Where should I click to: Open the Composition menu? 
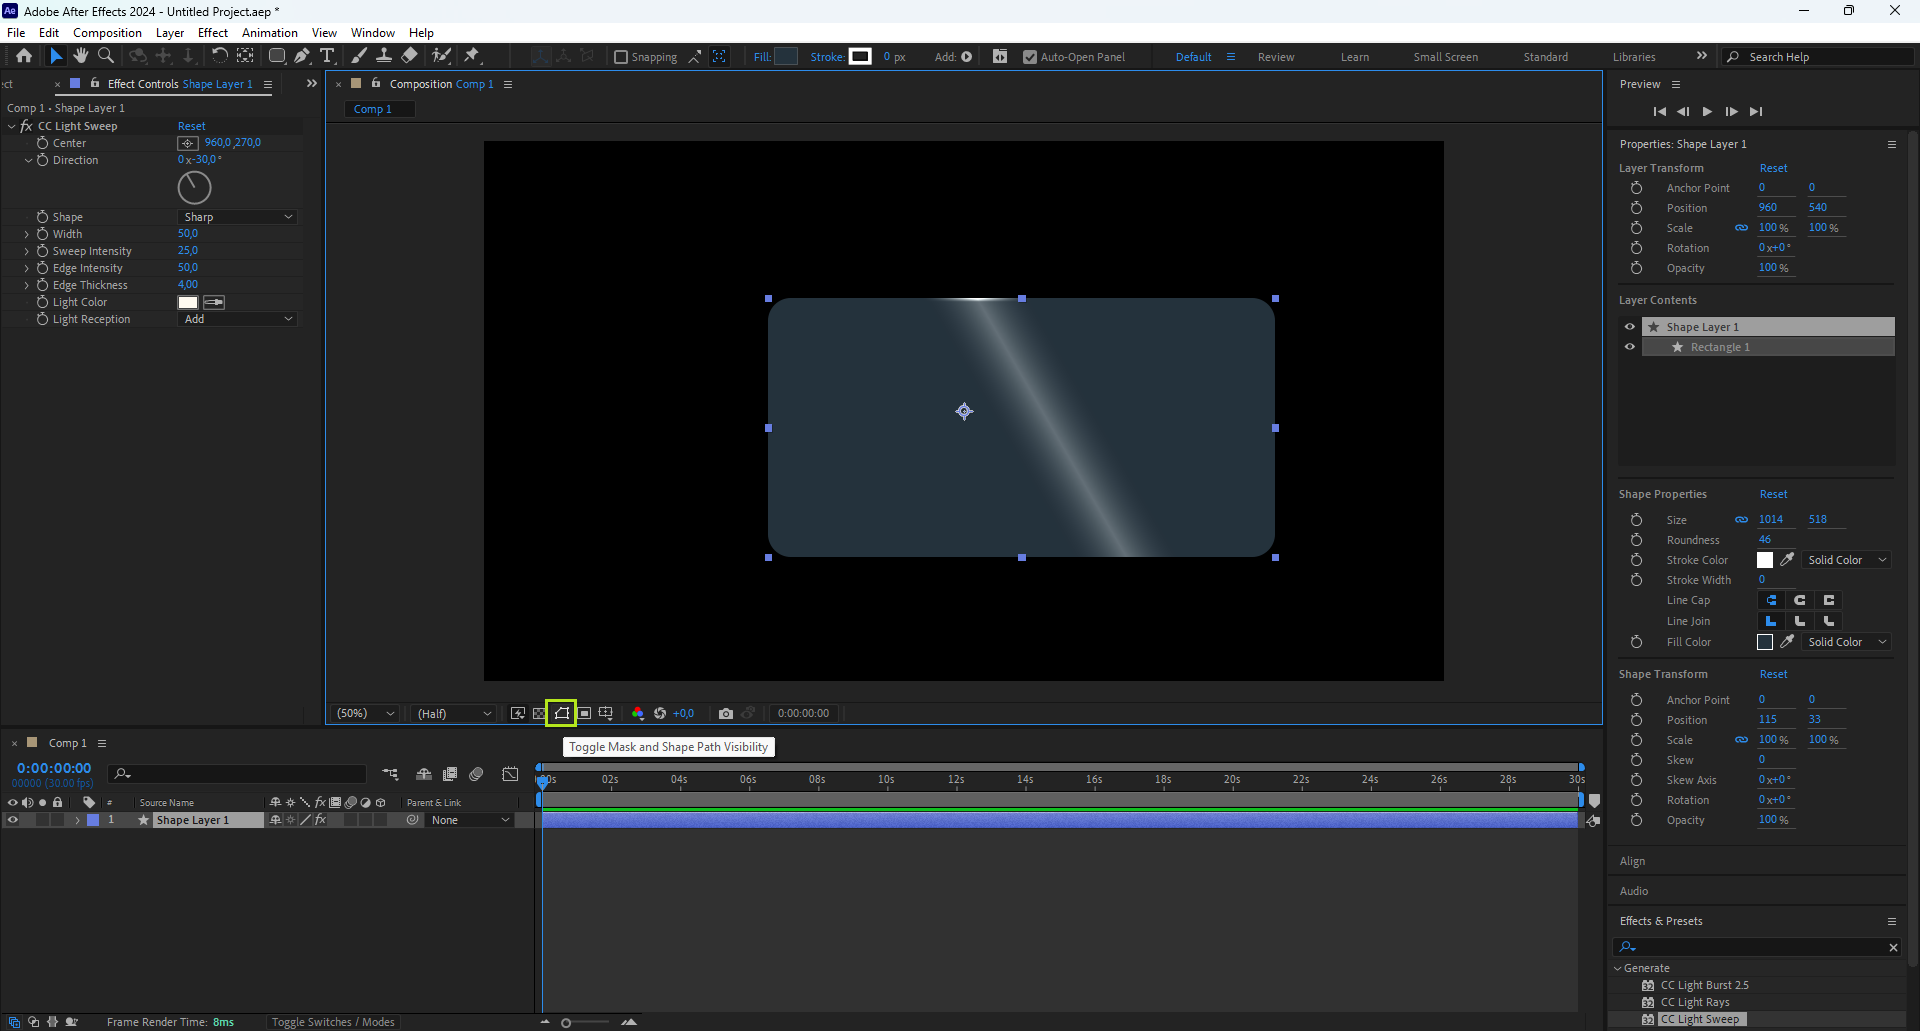click(x=107, y=33)
